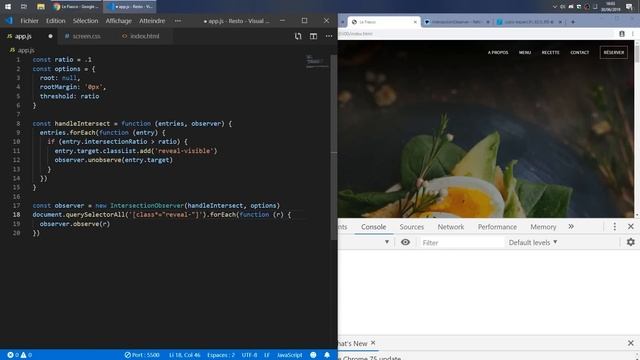Select the Console DevTools tab
The width and height of the screenshot is (640, 360).
pos(373,227)
